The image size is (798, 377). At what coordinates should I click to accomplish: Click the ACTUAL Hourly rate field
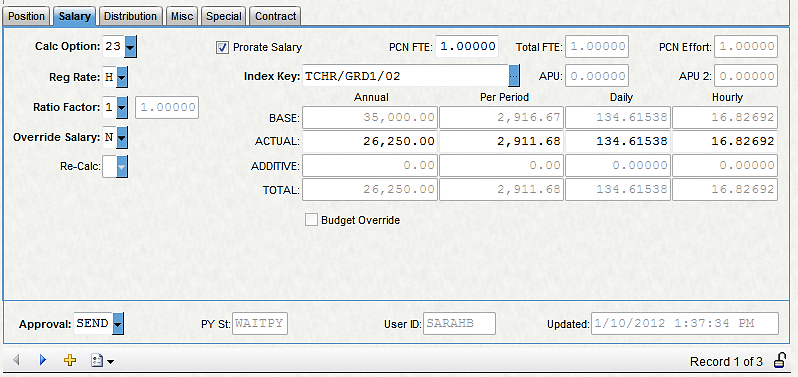[x=725, y=141]
